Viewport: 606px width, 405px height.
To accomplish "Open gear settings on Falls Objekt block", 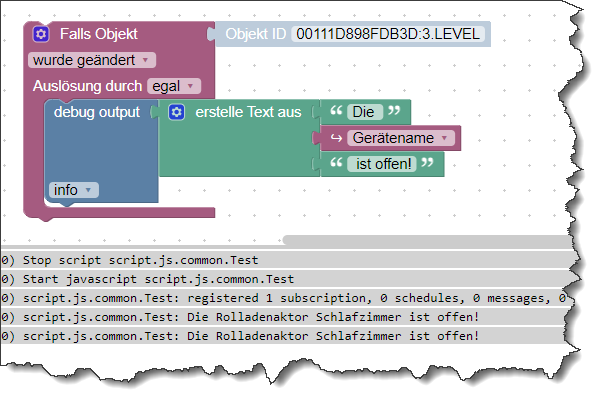I will tap(40, 34).
